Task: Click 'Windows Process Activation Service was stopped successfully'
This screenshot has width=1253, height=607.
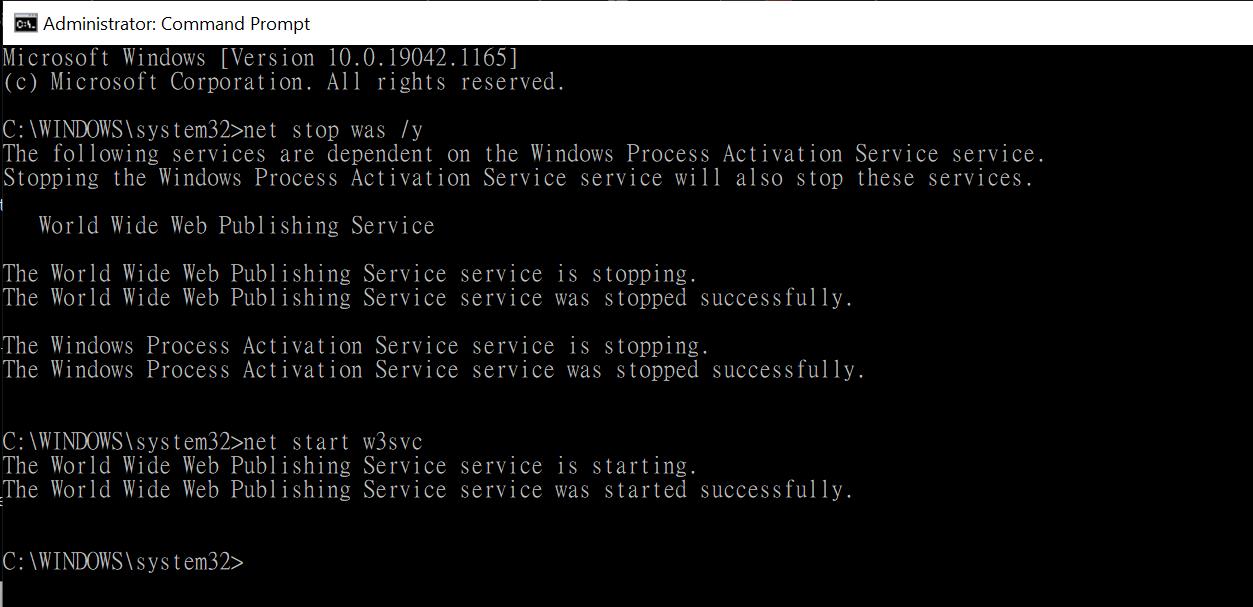Action: [x=434, y=370]
